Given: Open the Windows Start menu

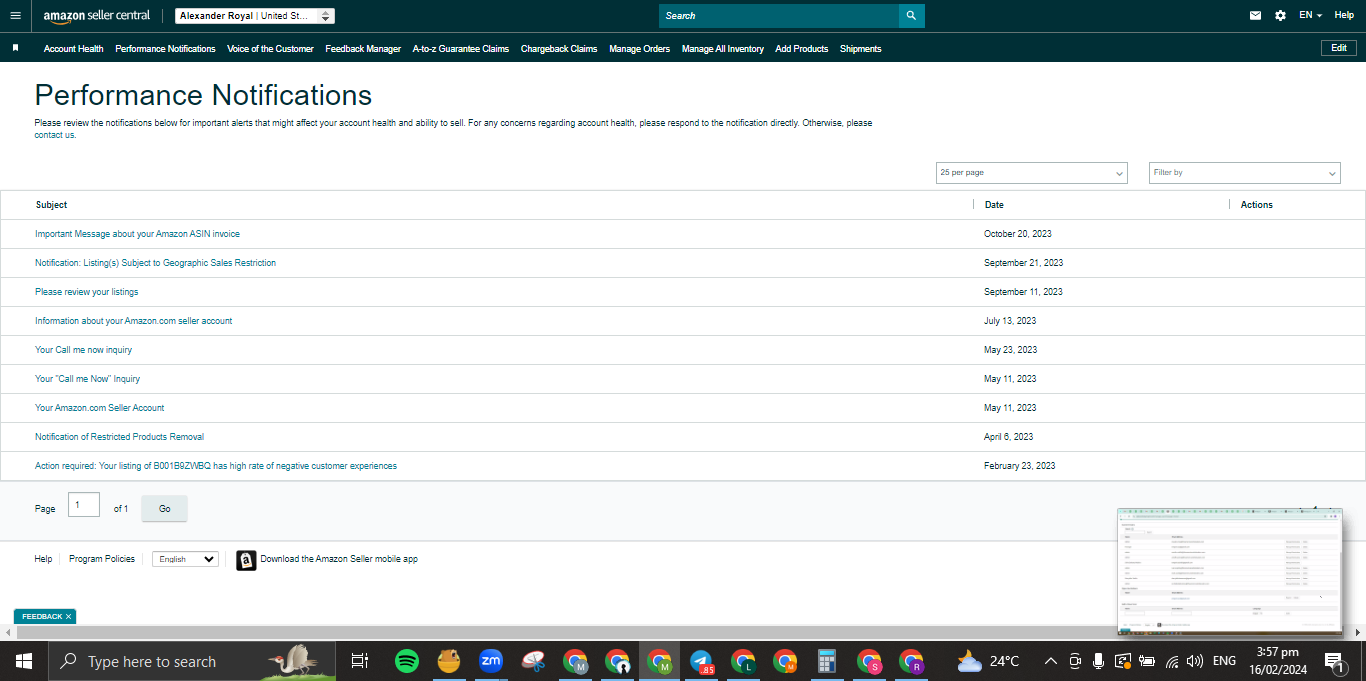Looking at the screenshot, I should coord(24,661).
